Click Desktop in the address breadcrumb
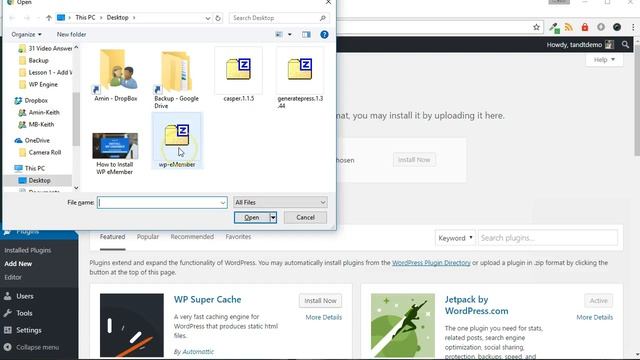The image size is (640, 360). coord(118,18)
